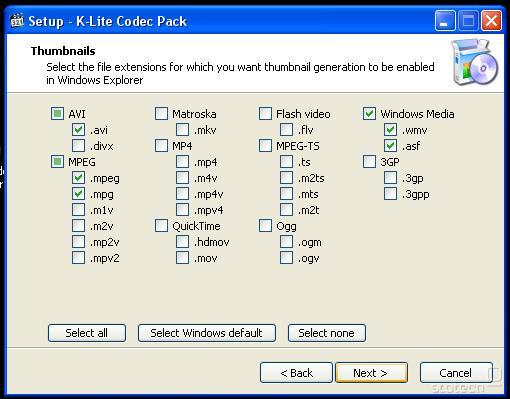510x399 pixels.
Task: Check the 3GP group checkbox
Action: (369, 162)
